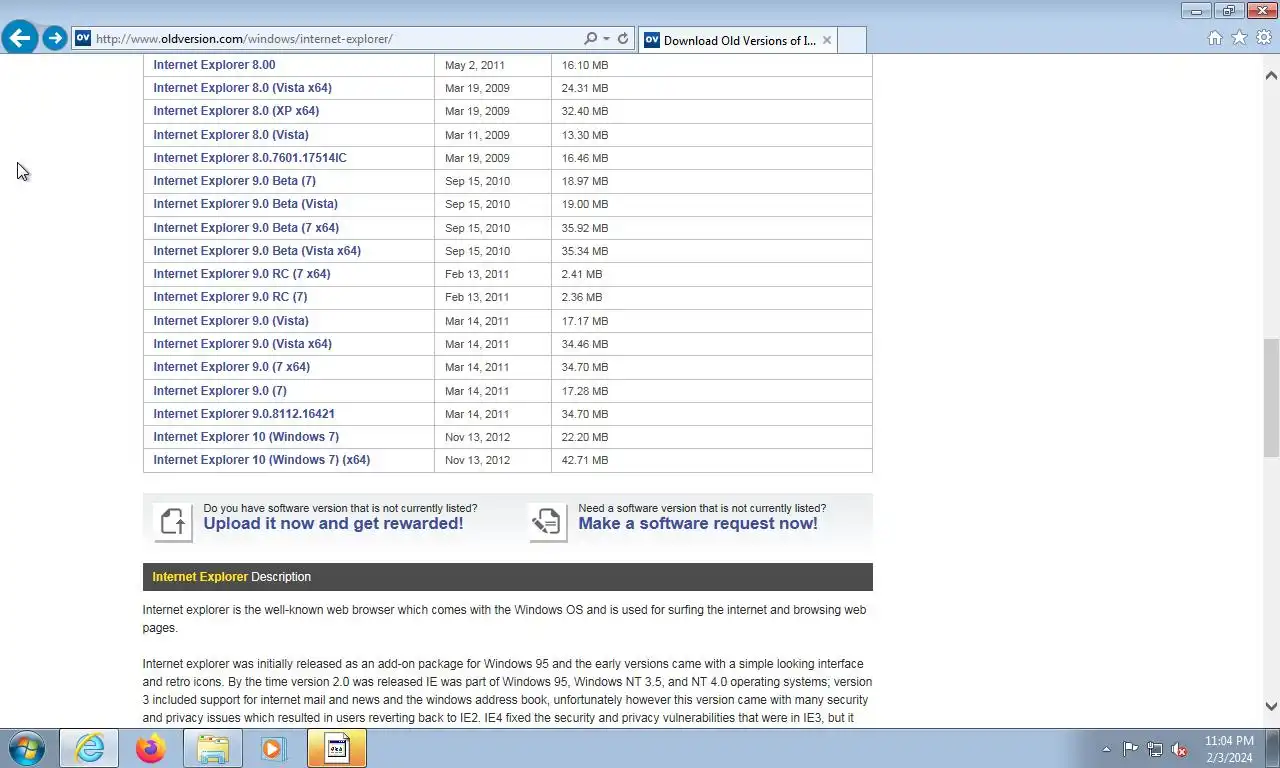Viewport: 1280px width, 768px height.
Task: Open the Windows Start menu orb
Action: tap(27, 748)
